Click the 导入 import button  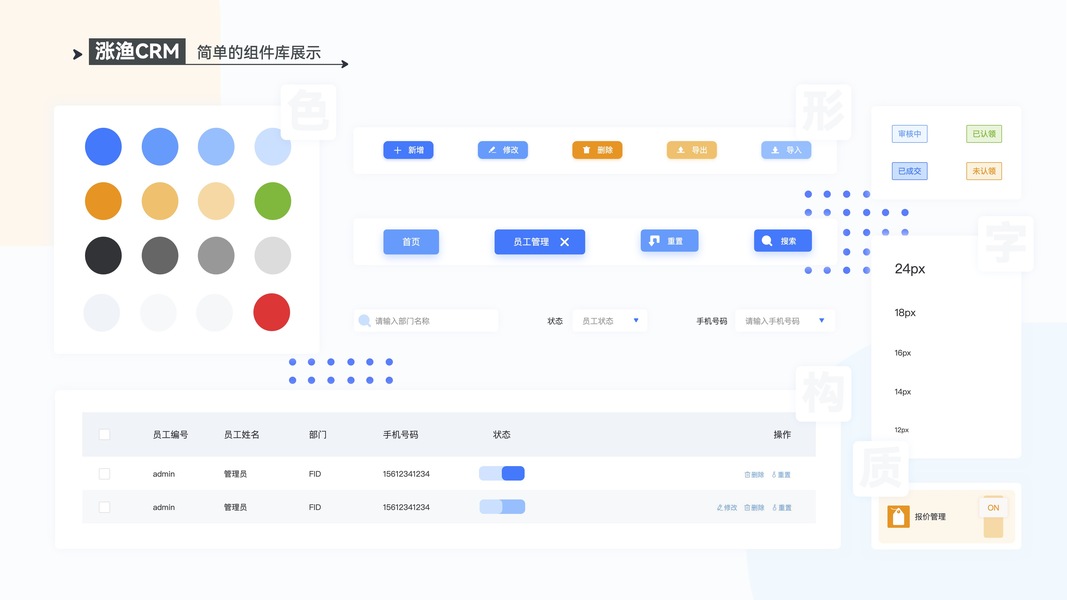tap(786, 150)
